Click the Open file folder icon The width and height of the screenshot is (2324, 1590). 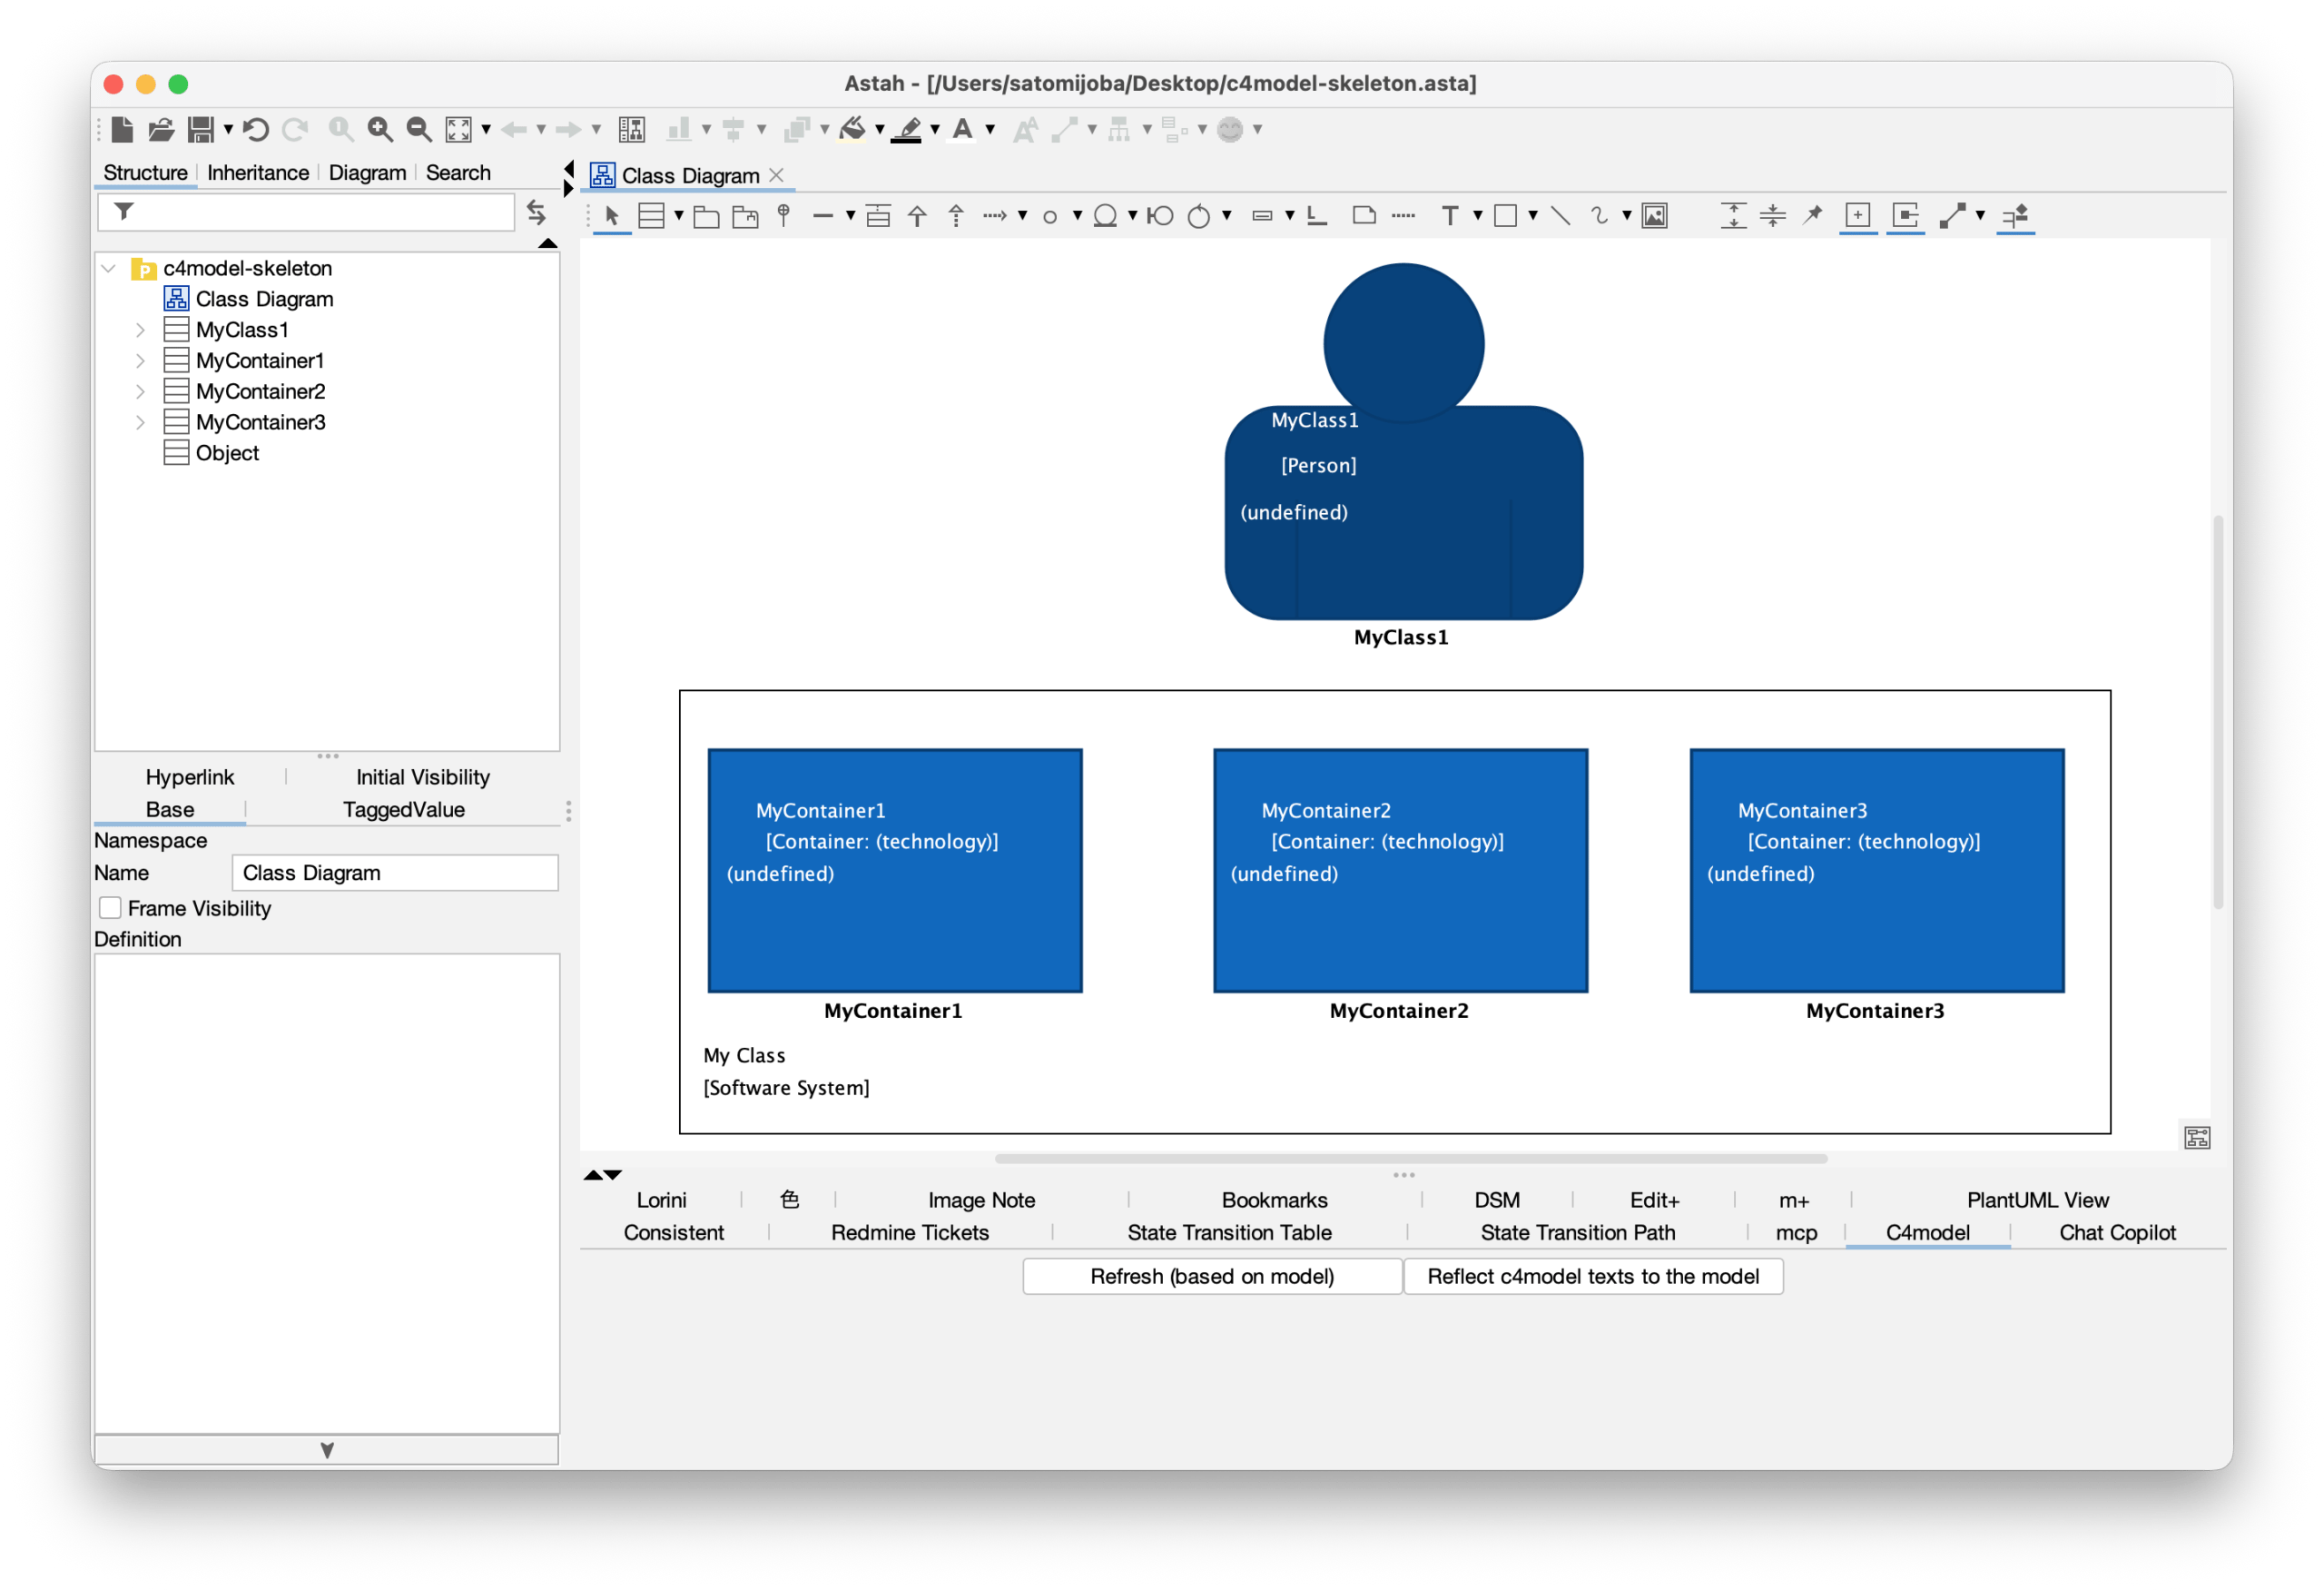pos(161,129)
